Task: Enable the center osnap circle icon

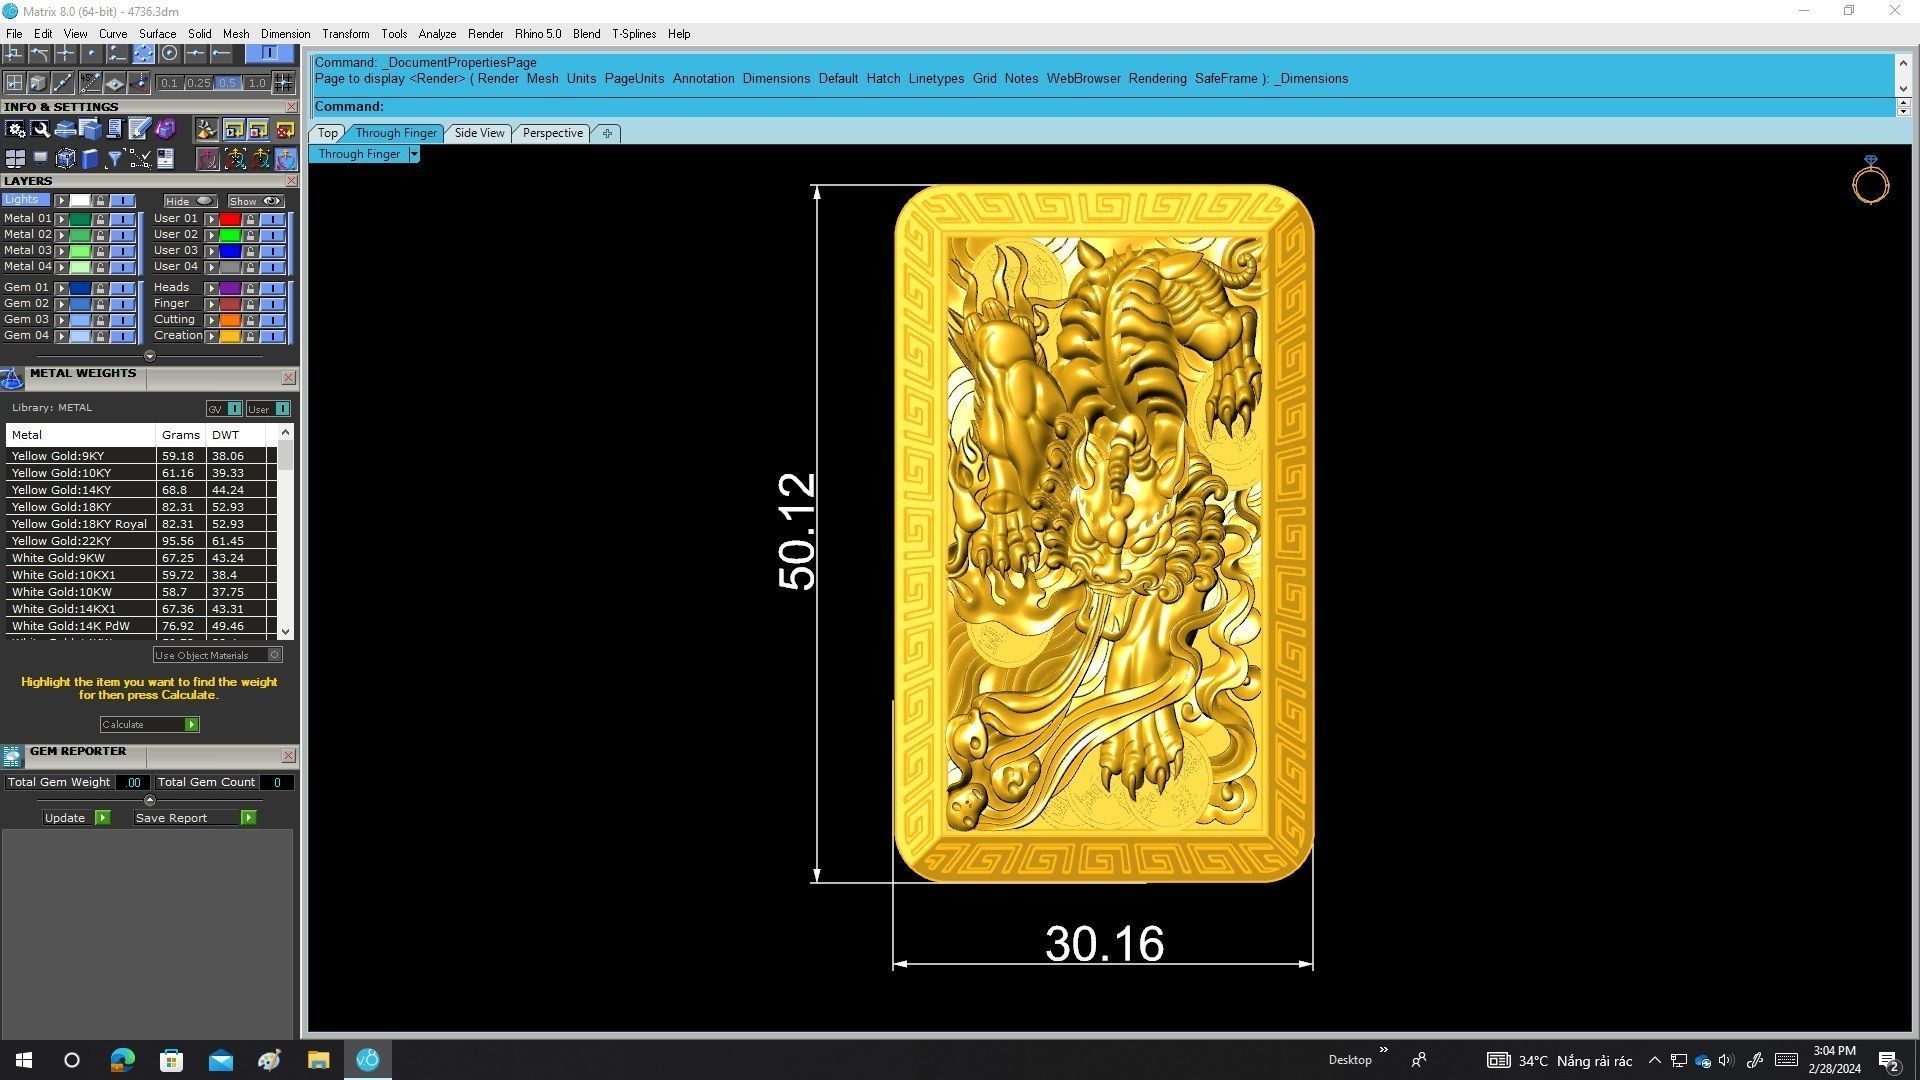Action: (x=169, y=52)
